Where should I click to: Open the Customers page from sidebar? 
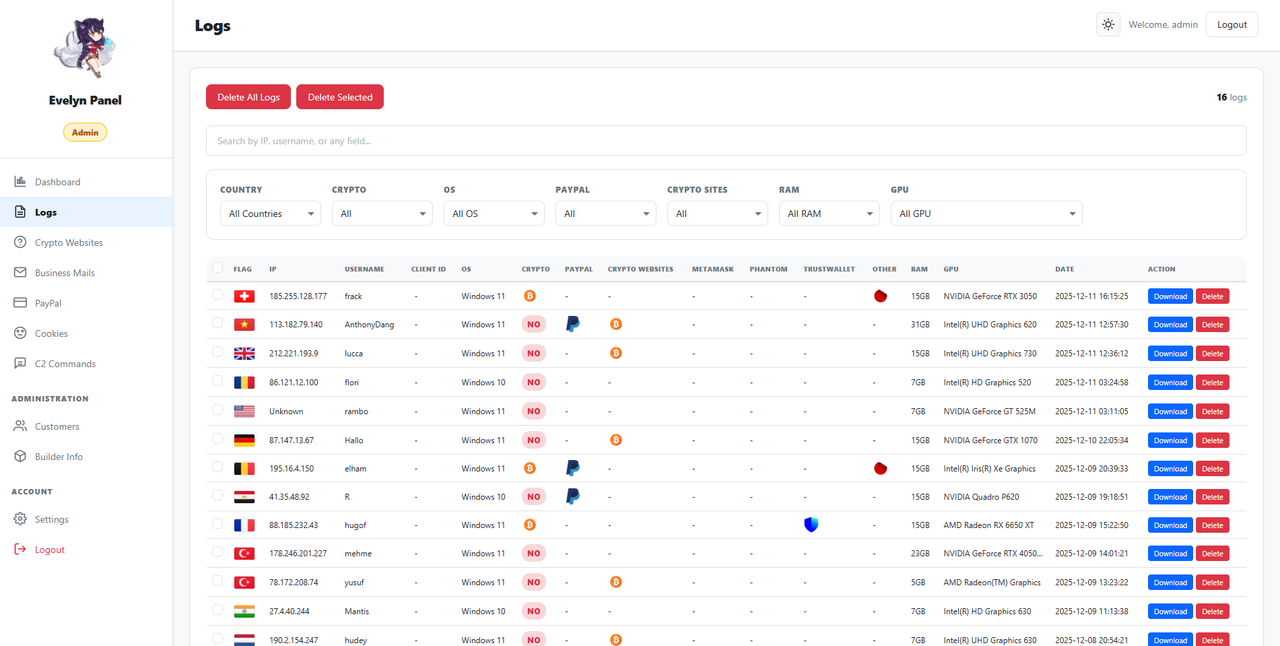pos(86,426)
